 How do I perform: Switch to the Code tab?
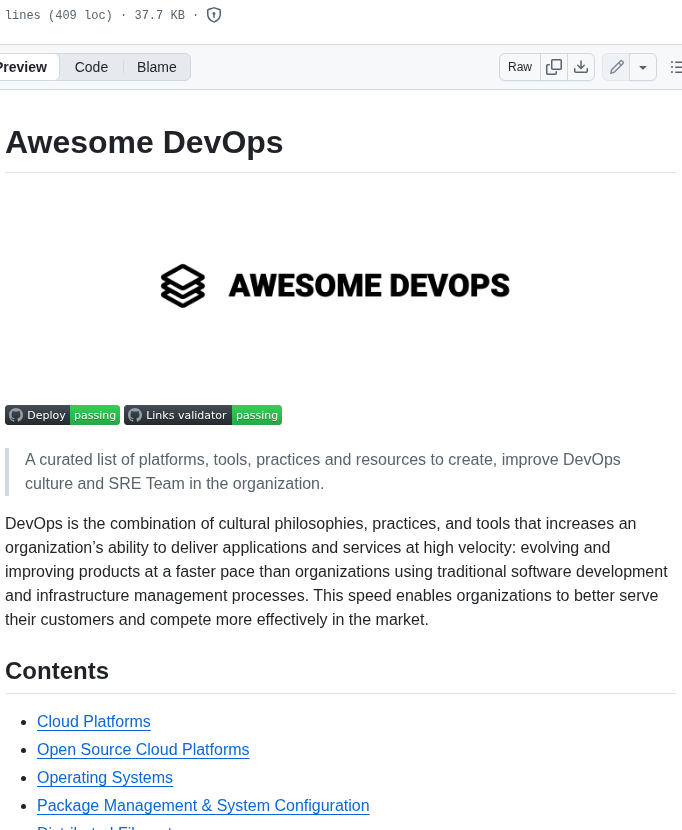[x=91, y=67]
